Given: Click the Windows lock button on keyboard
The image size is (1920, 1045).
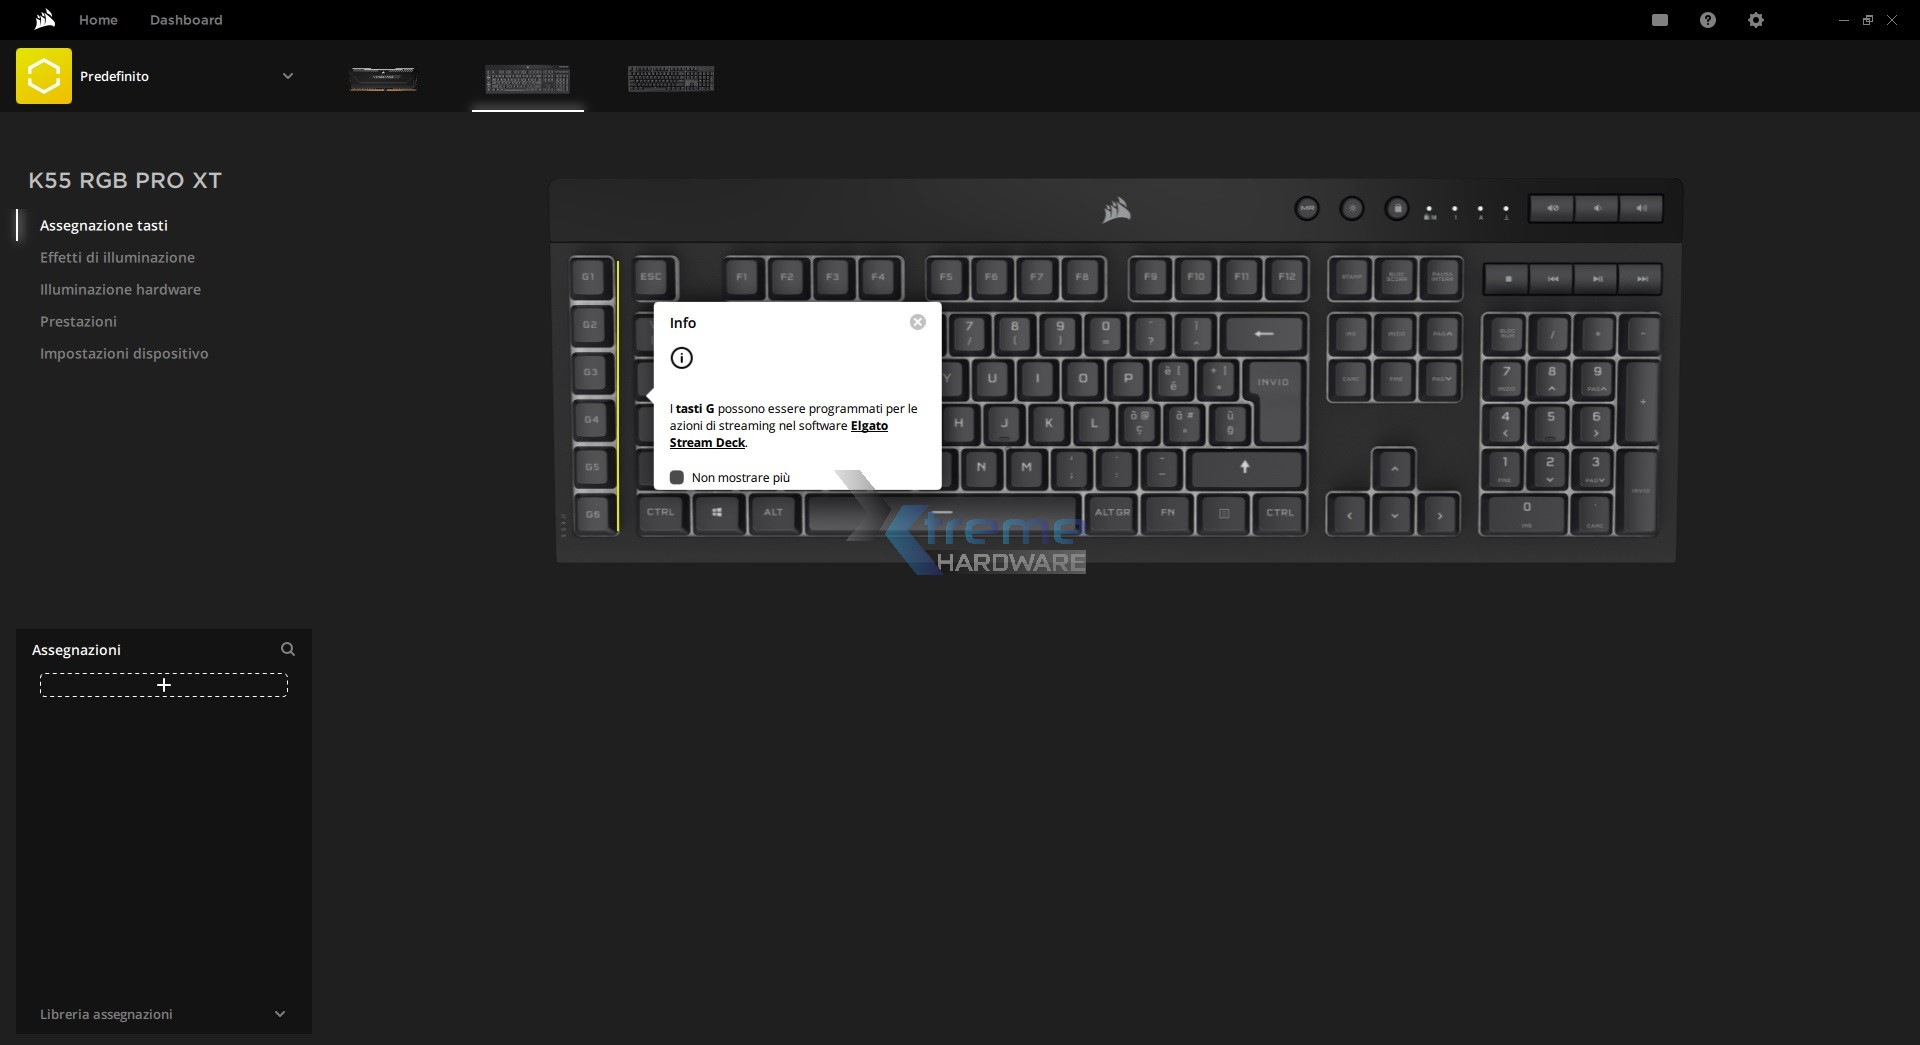Looking at the screenshot, I should [x=1397, y=209].
